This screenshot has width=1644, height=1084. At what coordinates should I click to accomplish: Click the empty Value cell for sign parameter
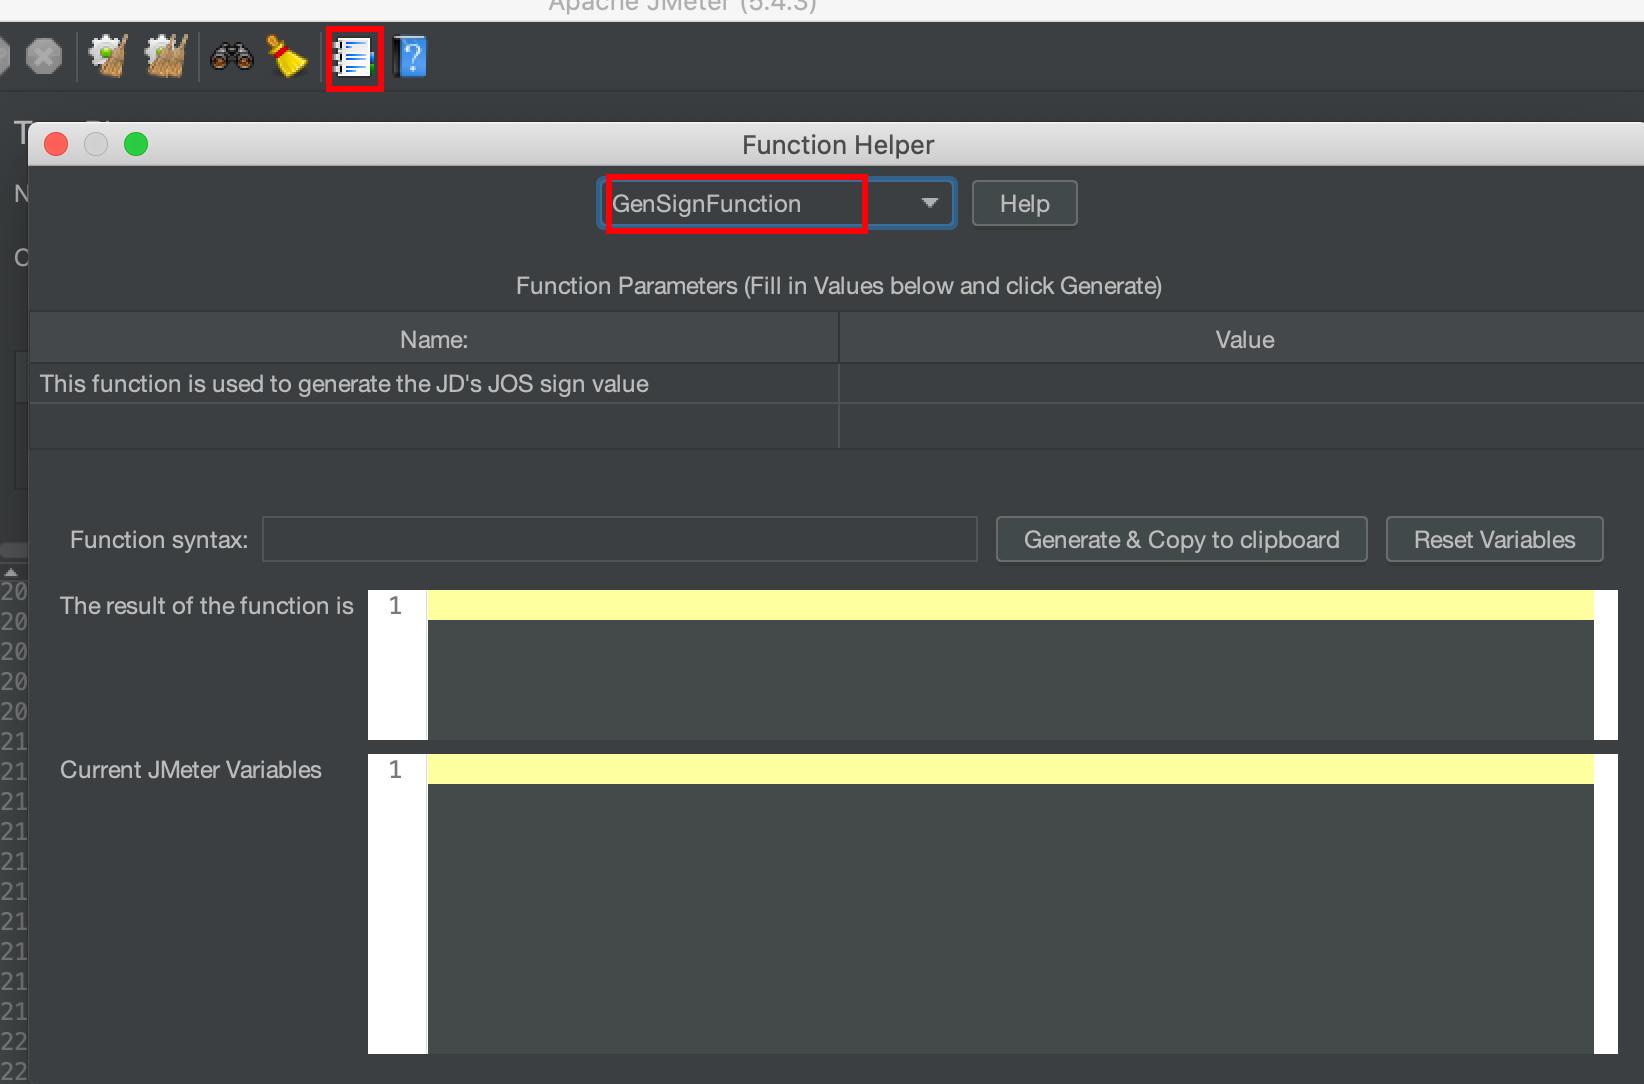click(1243, 383)
